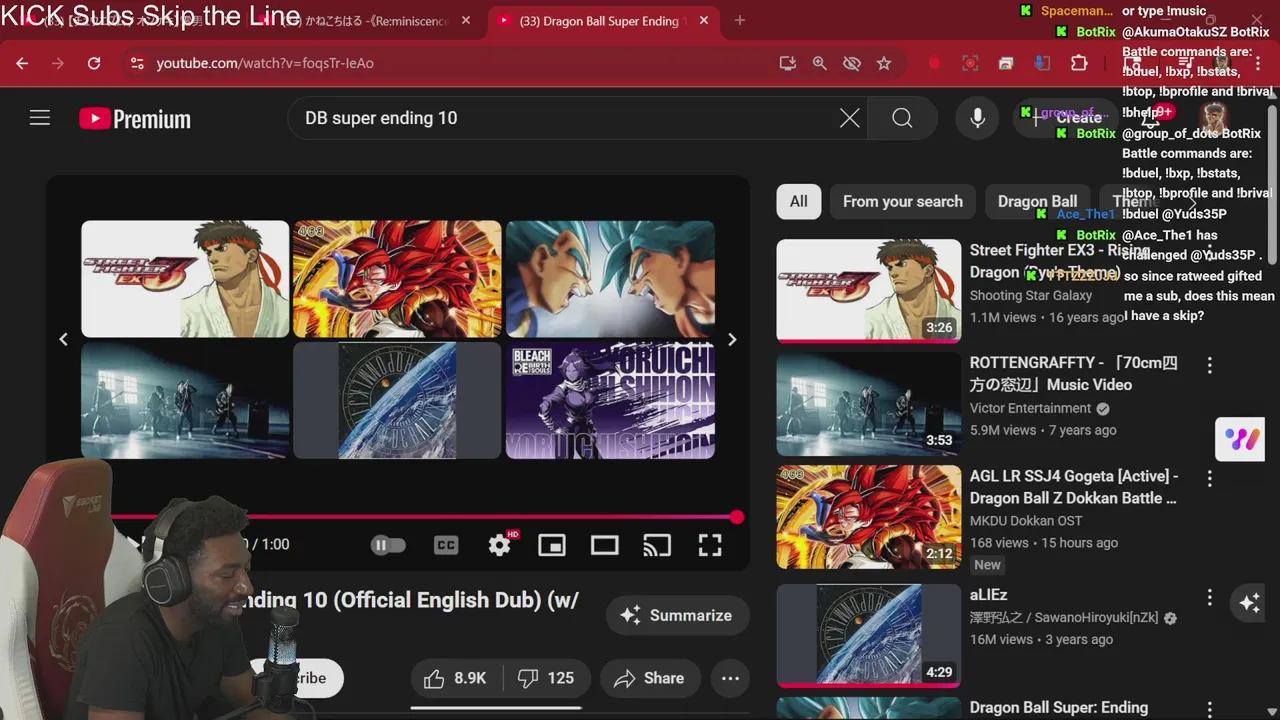Click the red scrubber at progress bar end
The width and height of the screenshot is (1280, 720).
click(x=737, y=517)
